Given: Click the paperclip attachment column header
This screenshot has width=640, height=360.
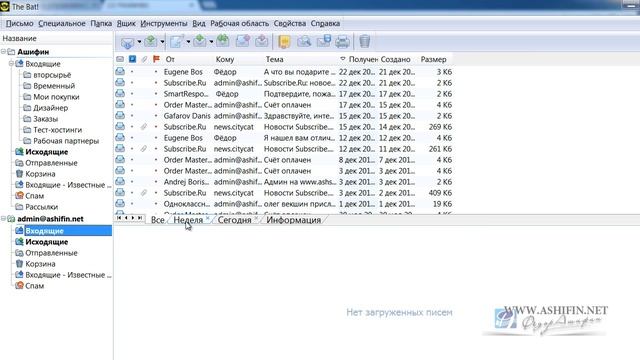Looking at the screenshot, I should tap(144, 59).
